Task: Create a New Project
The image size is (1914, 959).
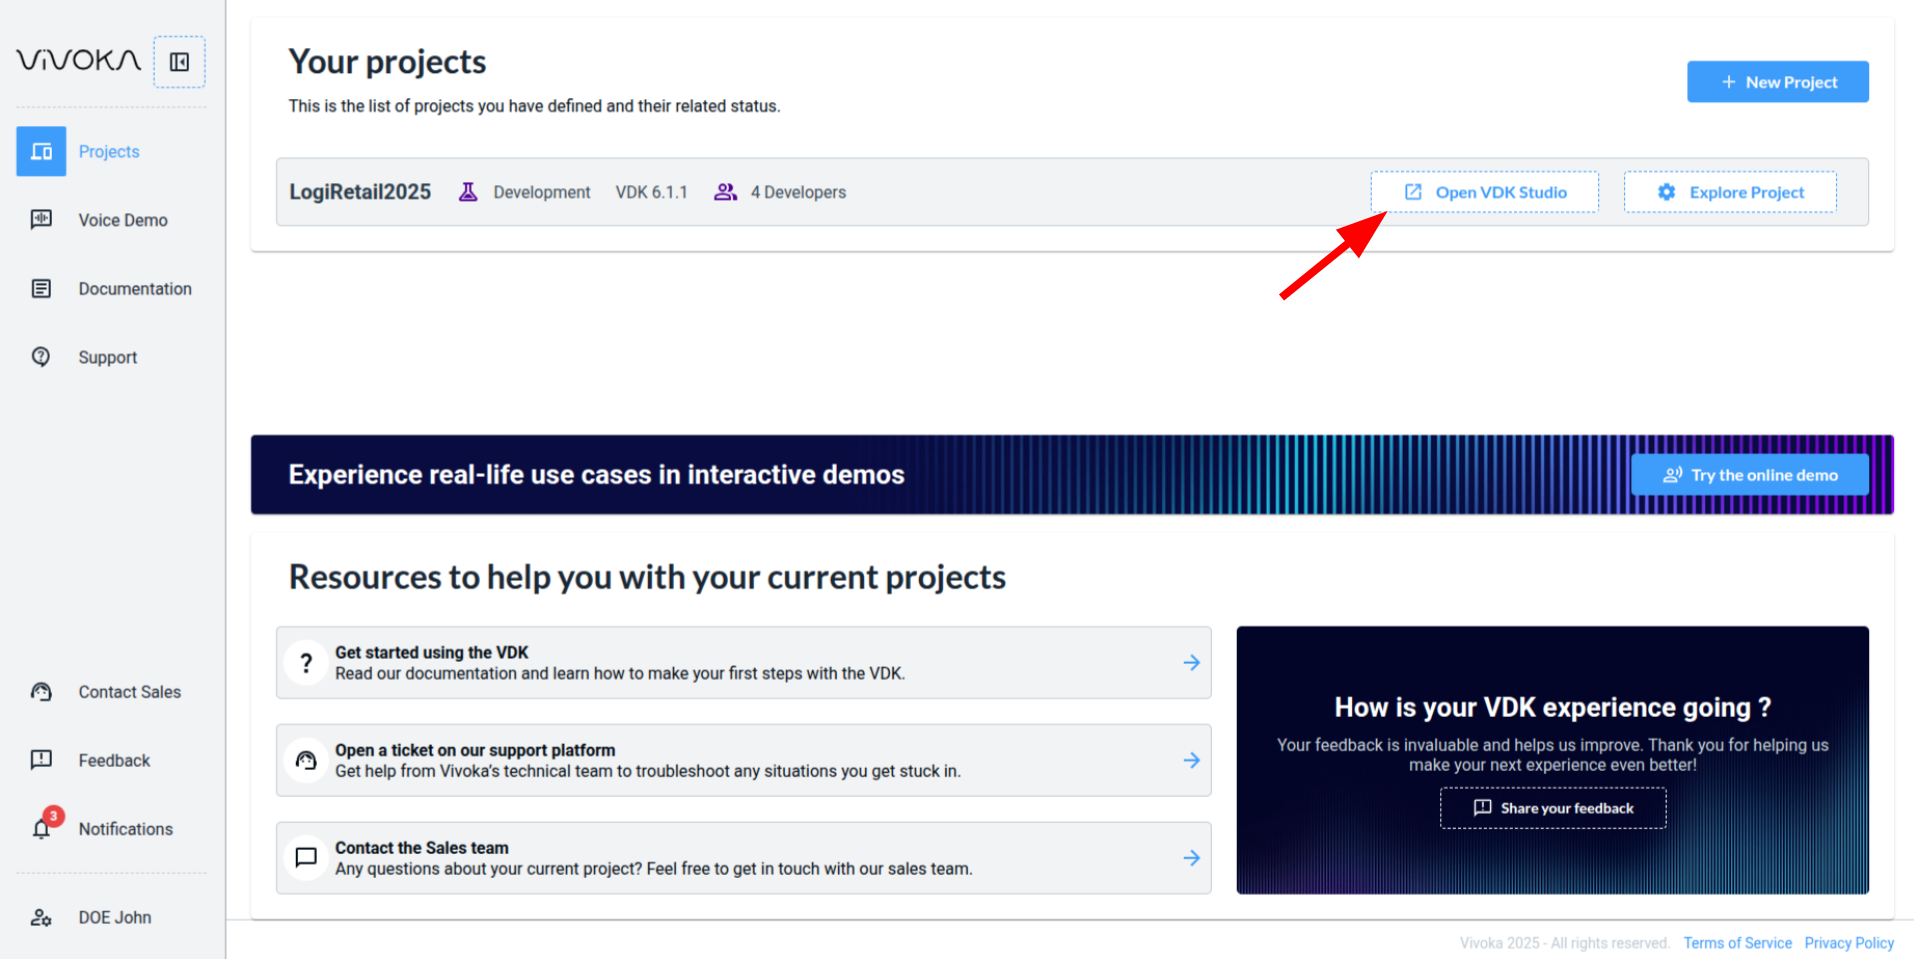Action: (1777, 81)
